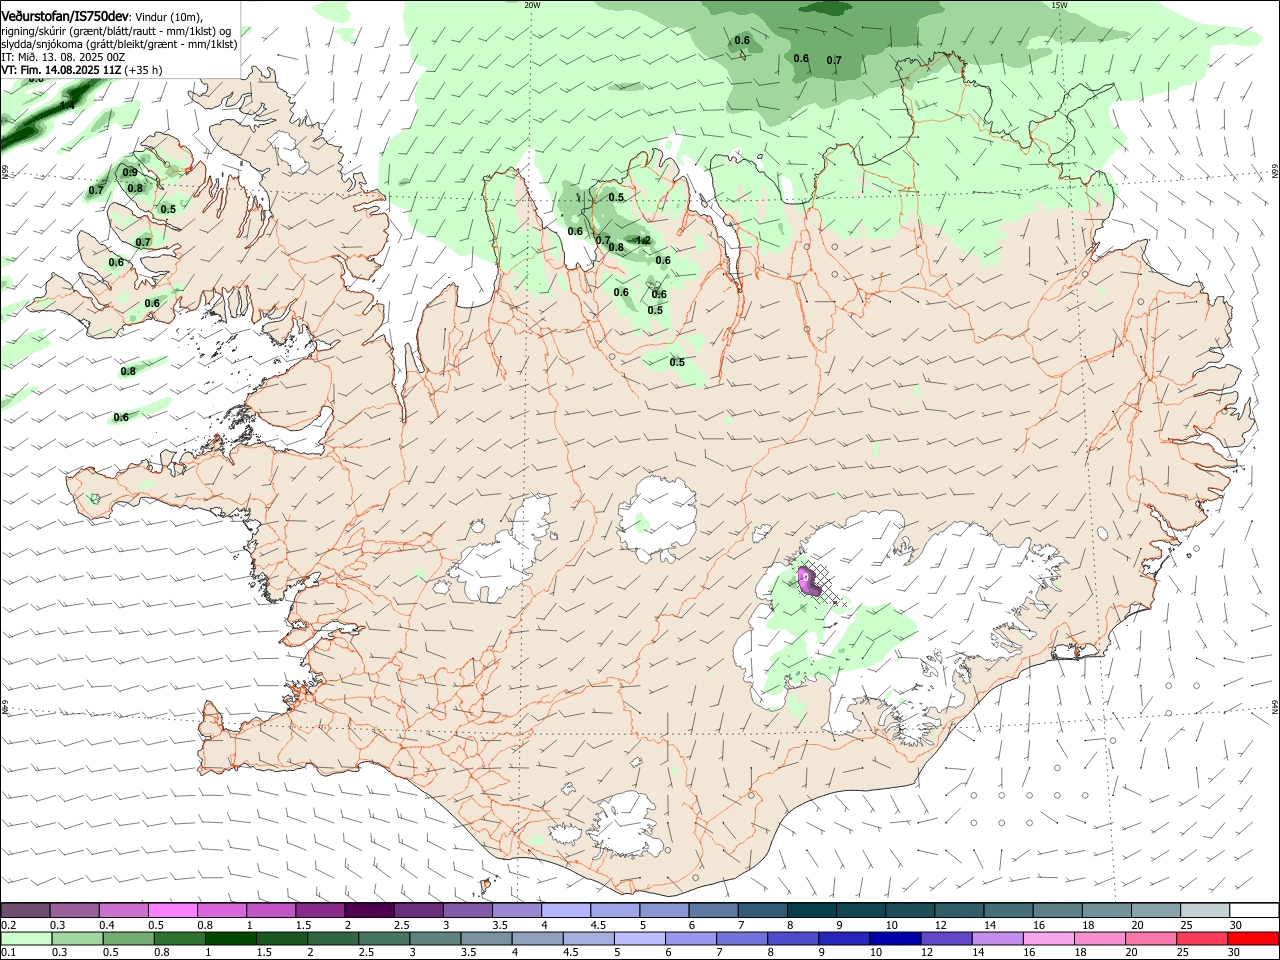Click the light green swatch starting at 0.3 in the green legend row
This screenshot has height=960, width=1280.
[x=76, y=938]
